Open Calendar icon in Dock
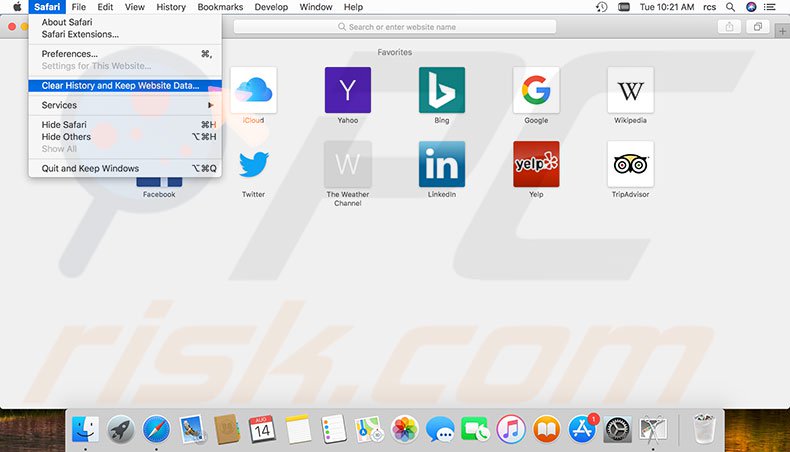The width and height of the screenshot is (790, 452). 262,429
